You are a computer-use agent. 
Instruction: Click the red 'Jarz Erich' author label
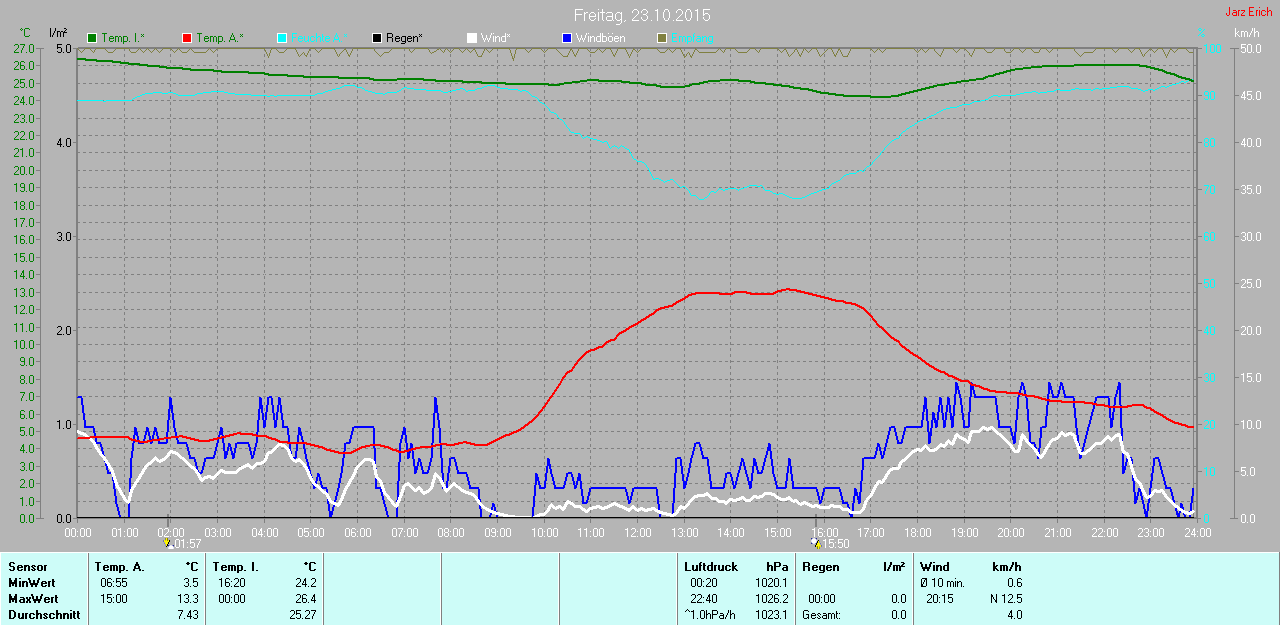pos(1249,12)
